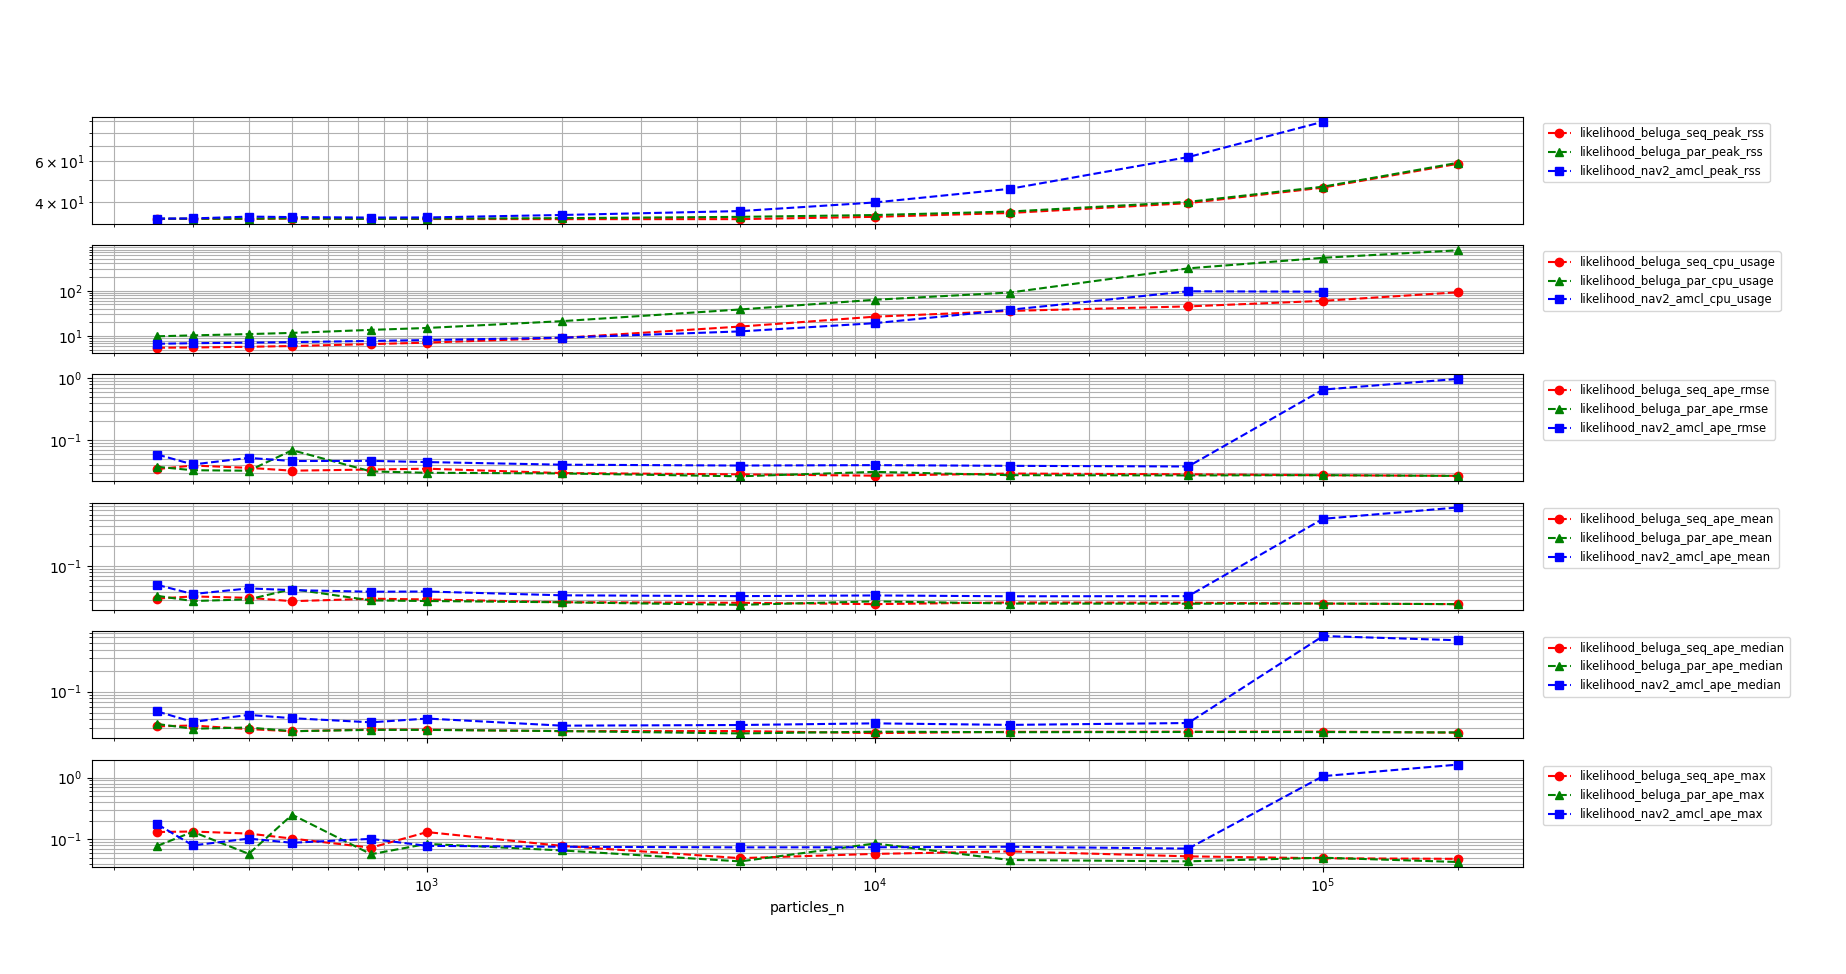
Task: Click the green triangle marker beside likelihood_beluga_par_cpu_usage
Action: 1557,280
